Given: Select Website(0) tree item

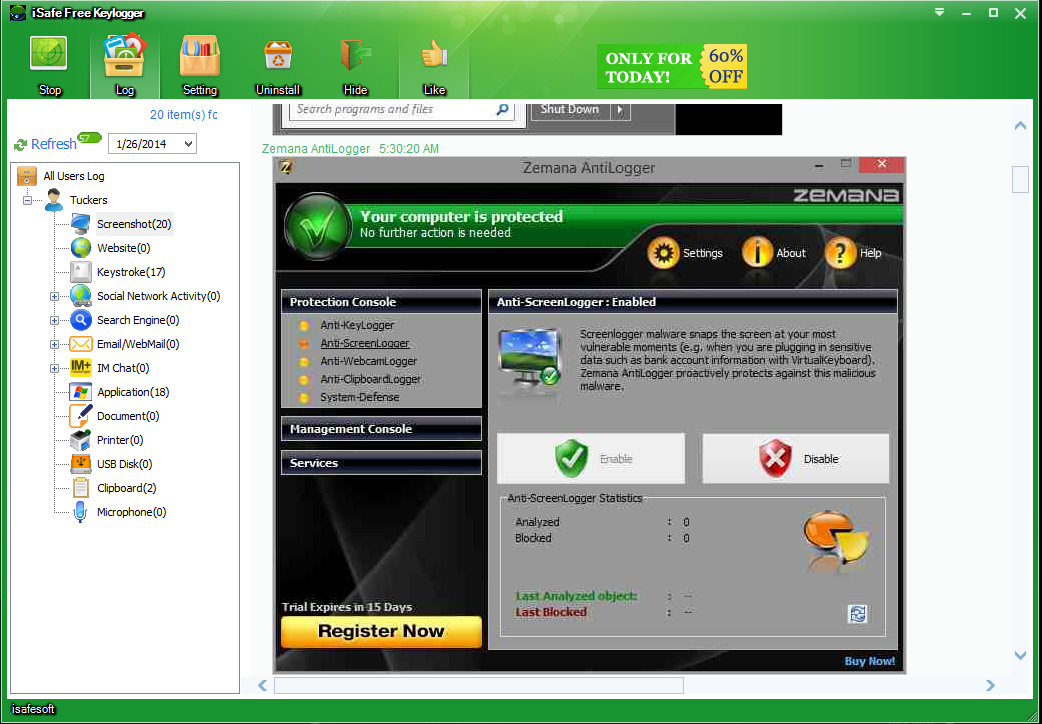Looking at the screenshot, I should point(124,248).
